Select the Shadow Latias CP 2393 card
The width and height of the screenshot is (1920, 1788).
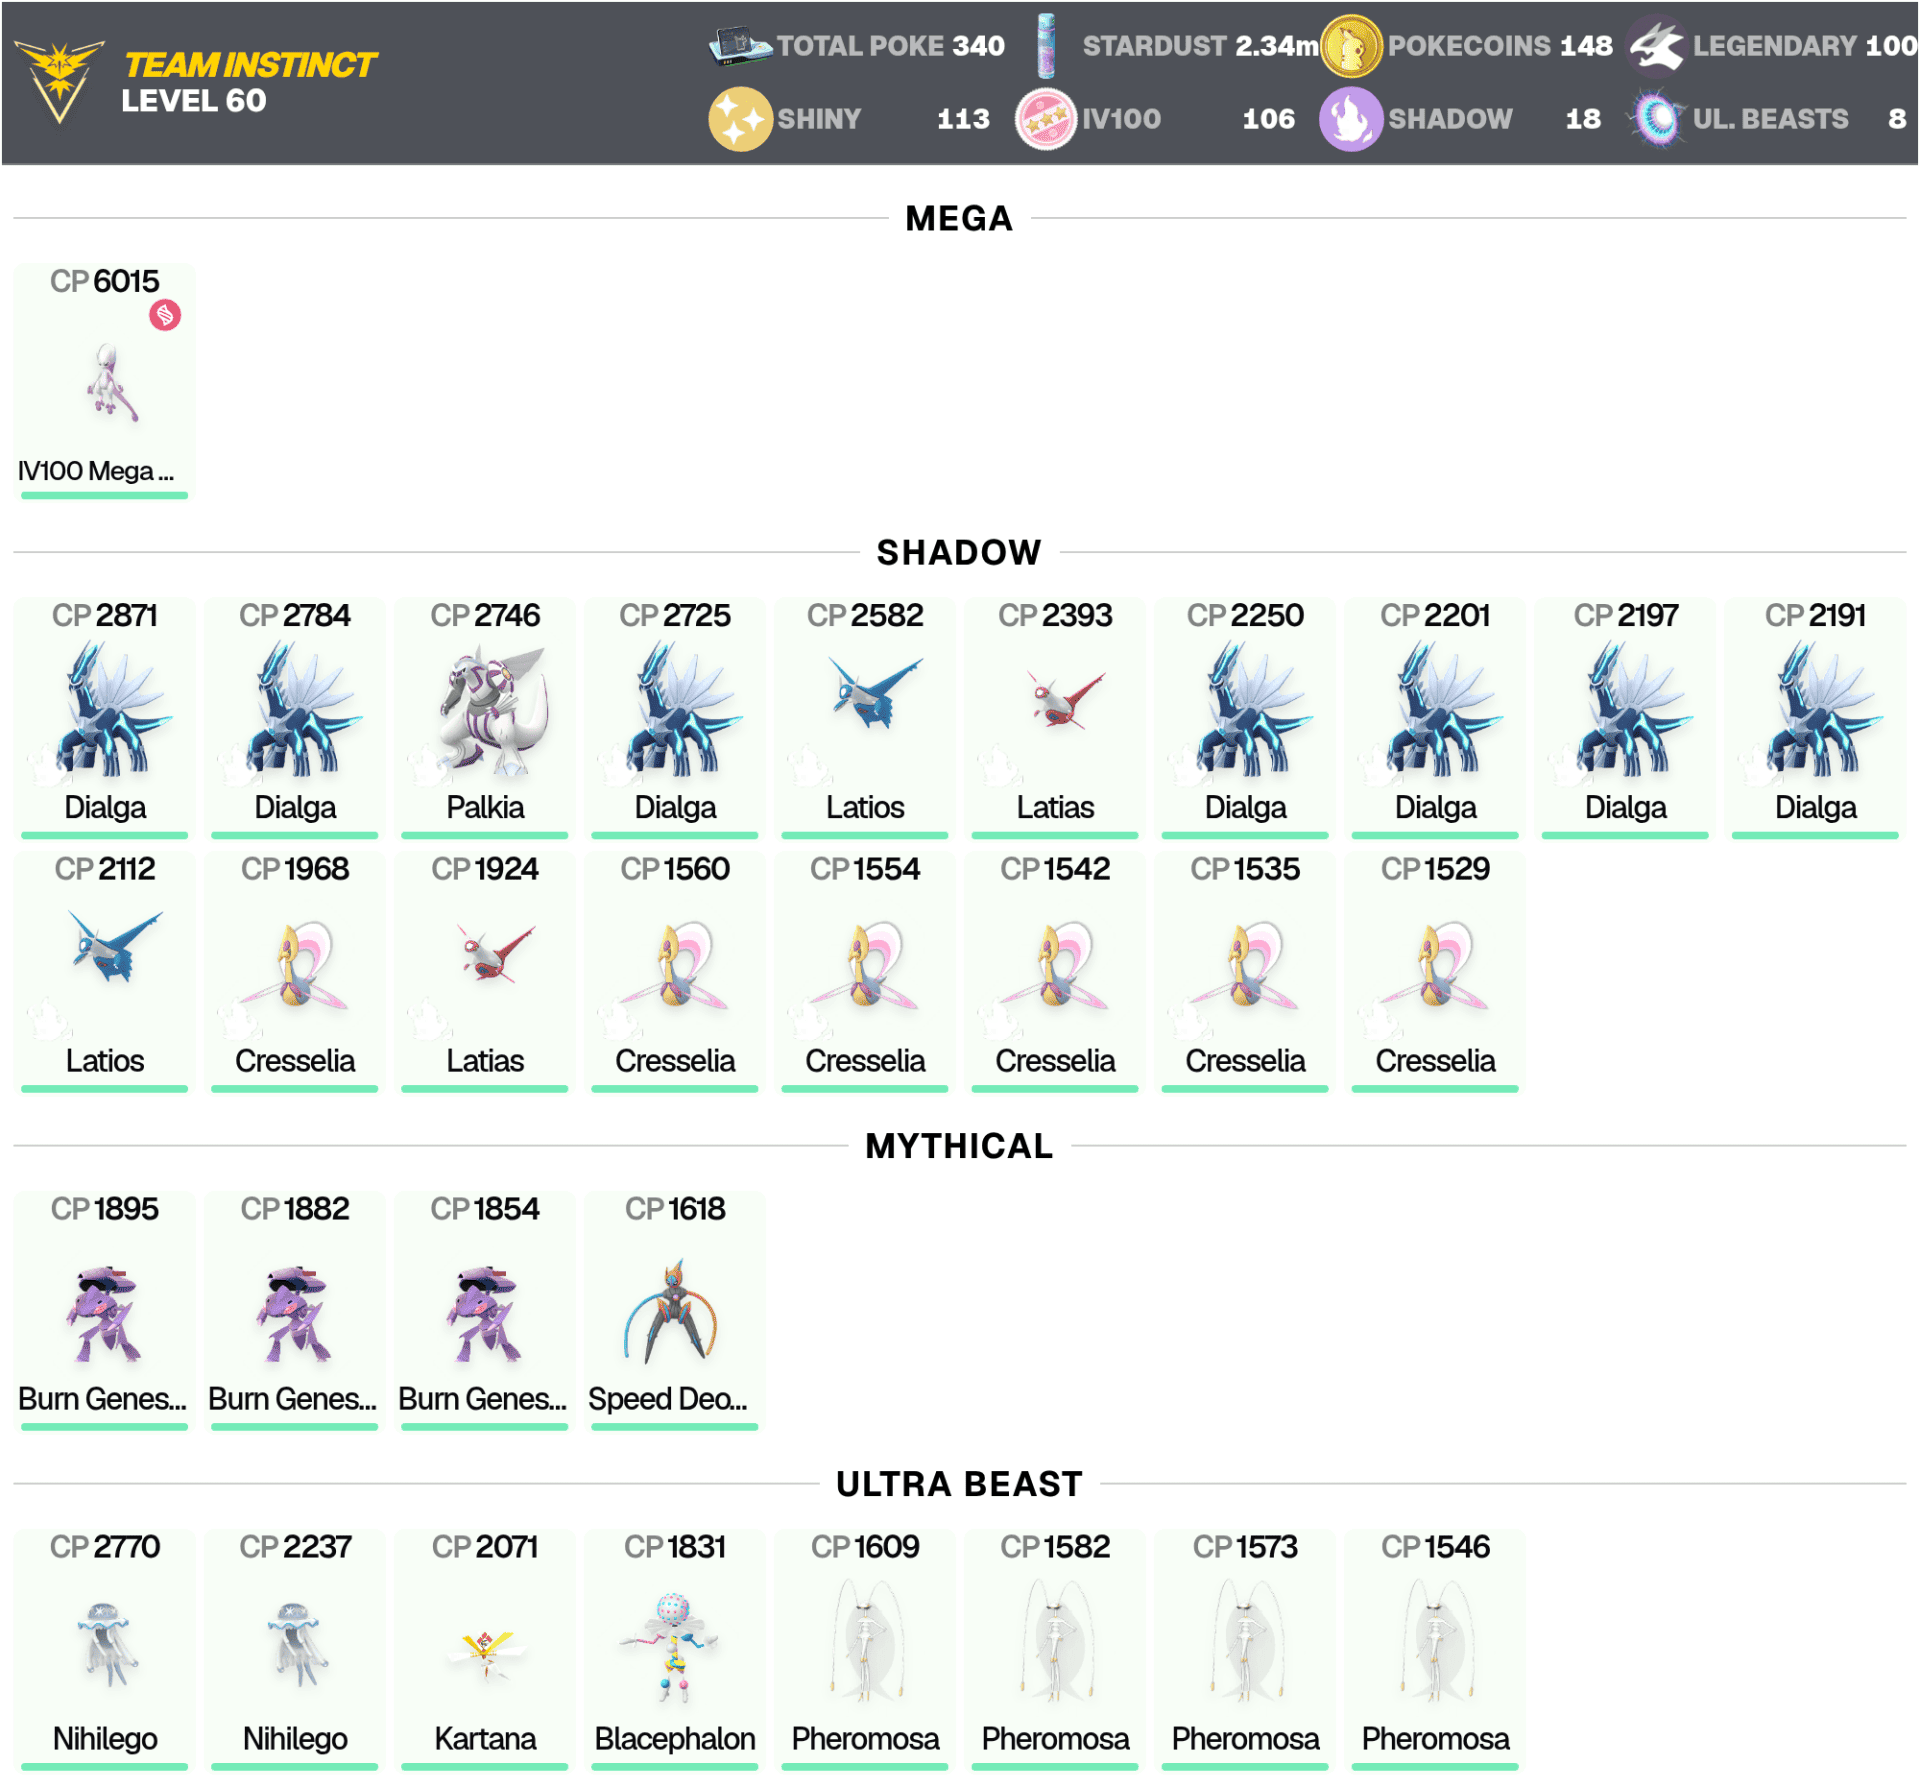[x=1054, y=717]
